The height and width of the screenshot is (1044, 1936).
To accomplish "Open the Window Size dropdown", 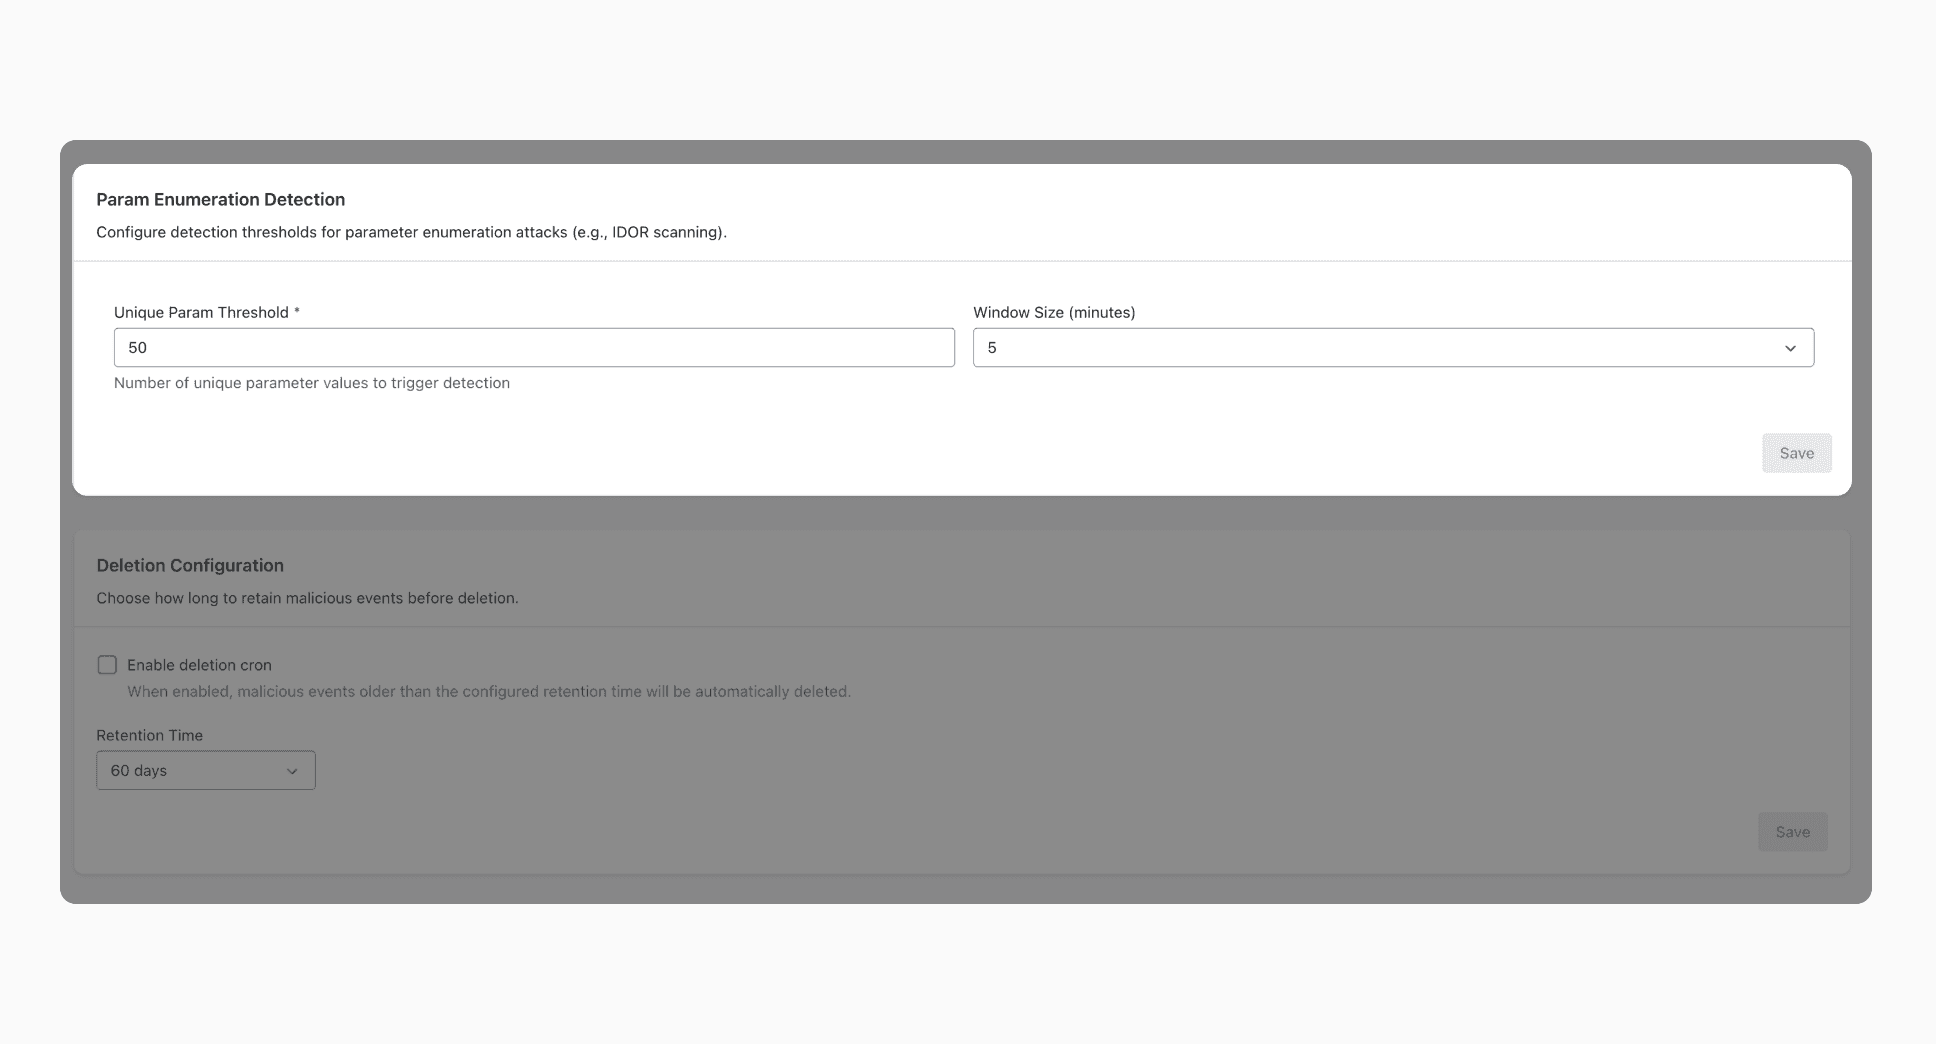I will (1392, 347).
